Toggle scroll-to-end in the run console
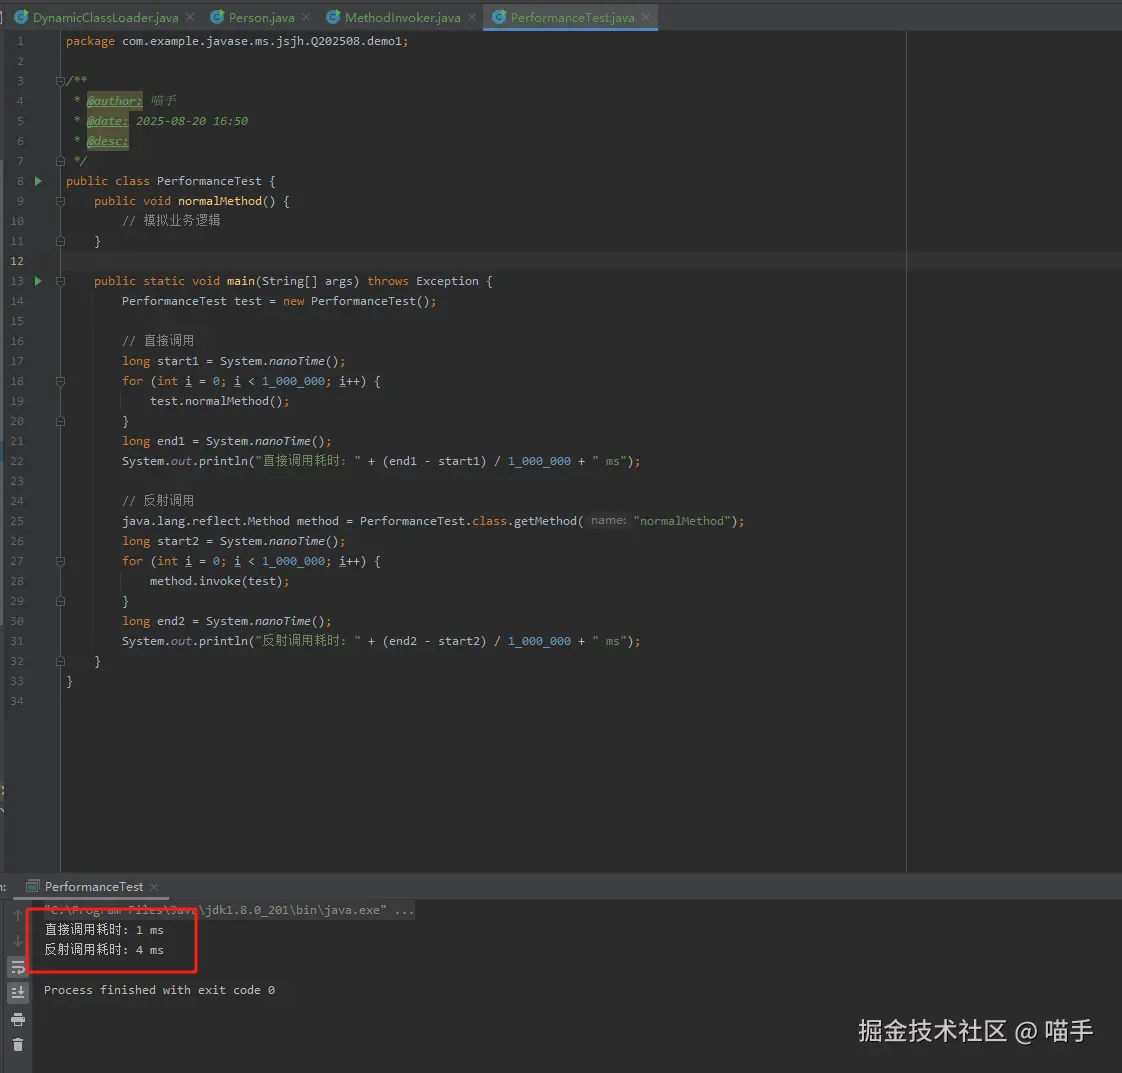The image size is (1122, 1073). [18, 993]
